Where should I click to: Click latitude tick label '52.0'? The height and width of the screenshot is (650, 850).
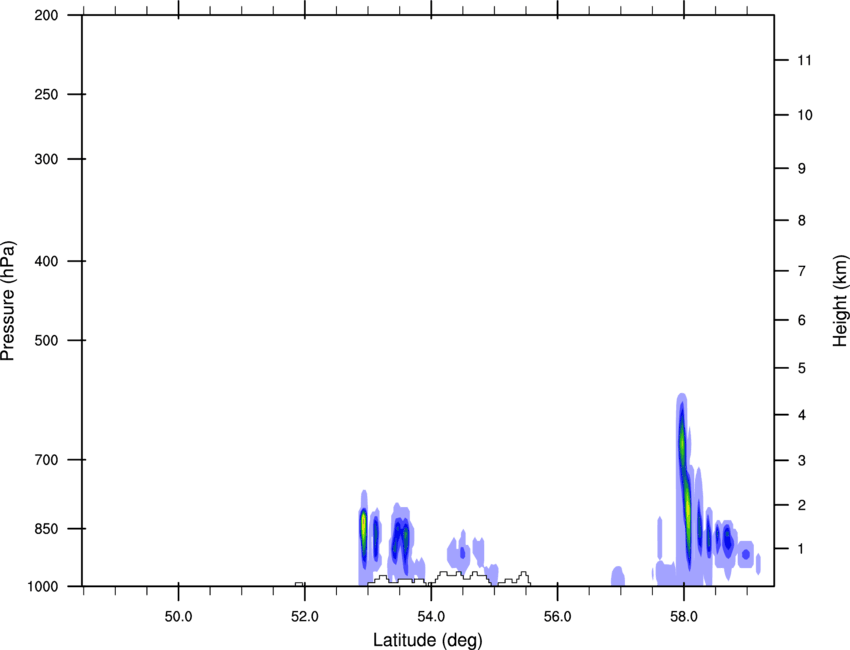[305, 617]
